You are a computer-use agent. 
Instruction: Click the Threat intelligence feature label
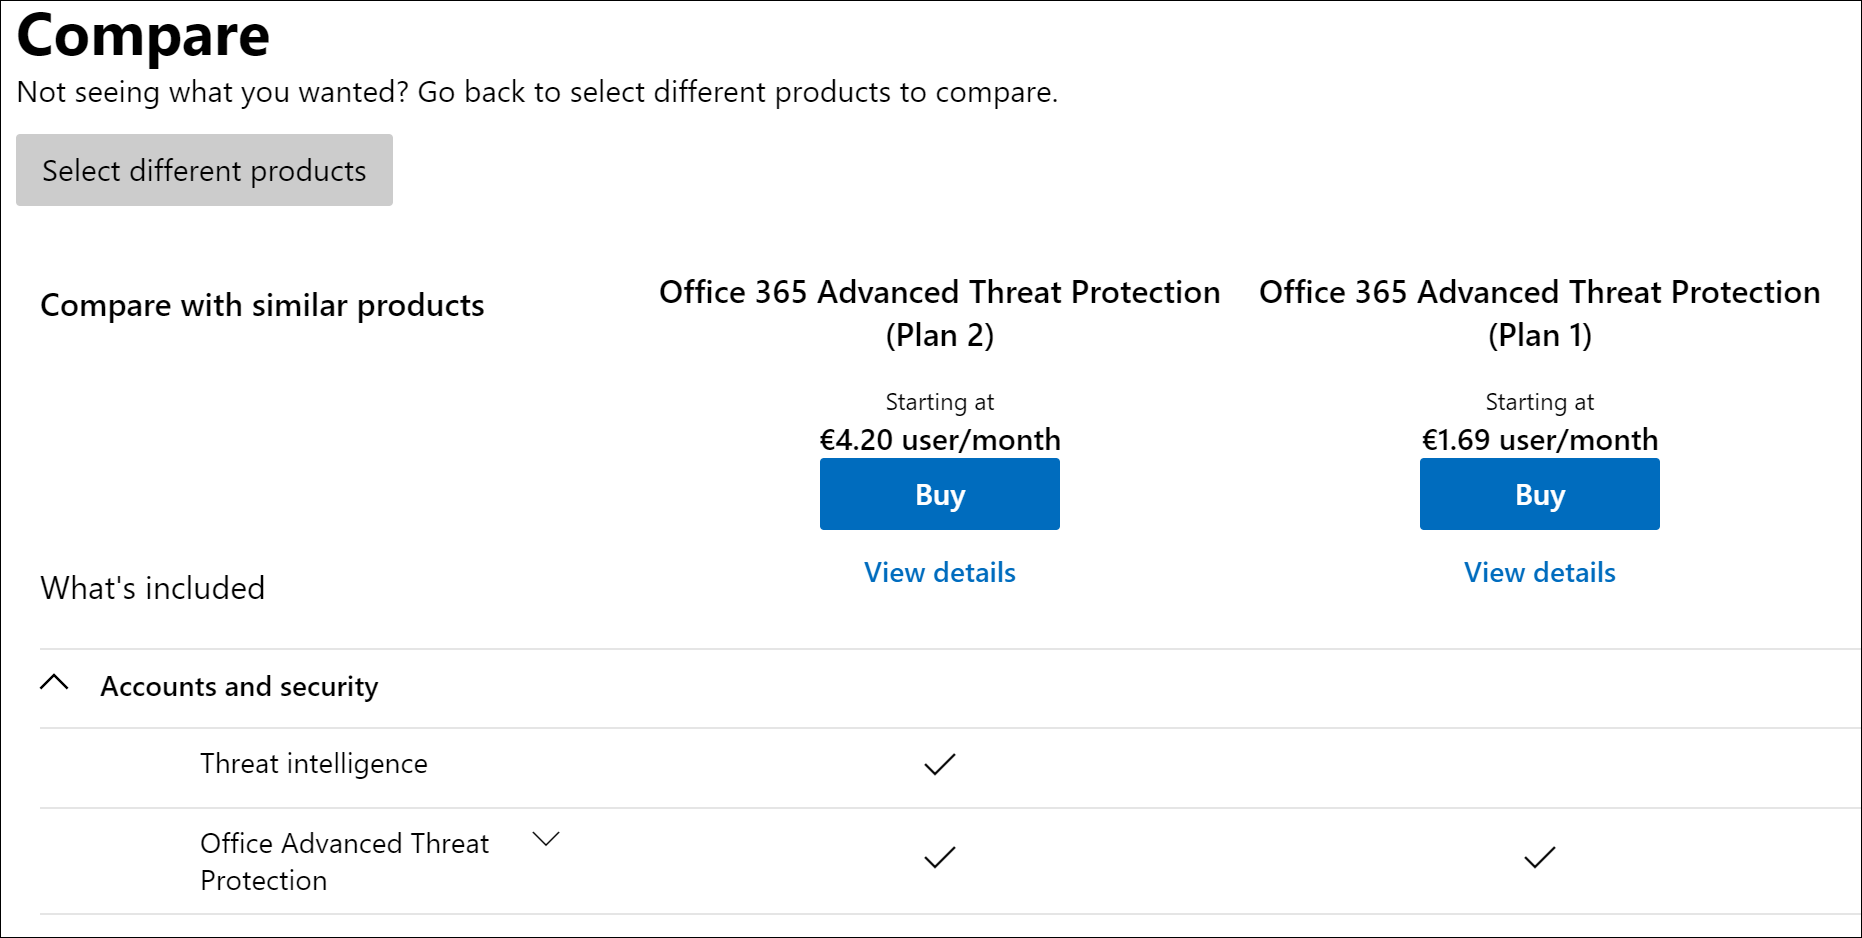point(314,764)
